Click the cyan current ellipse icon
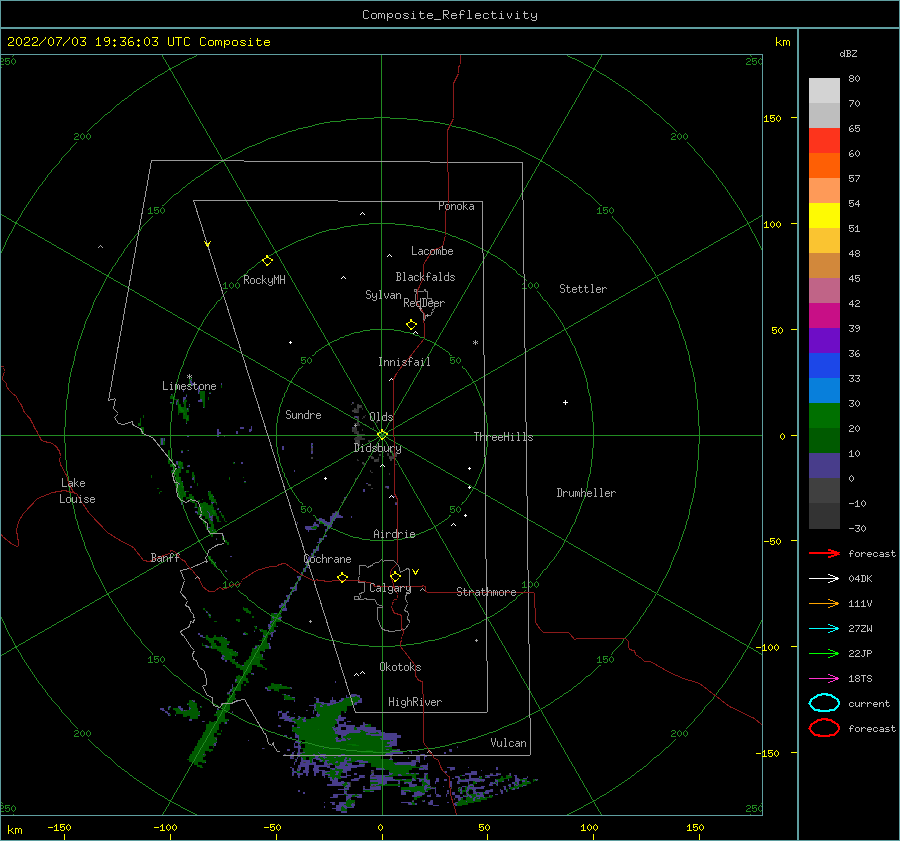The image size is (900, 841). [824, 703]
